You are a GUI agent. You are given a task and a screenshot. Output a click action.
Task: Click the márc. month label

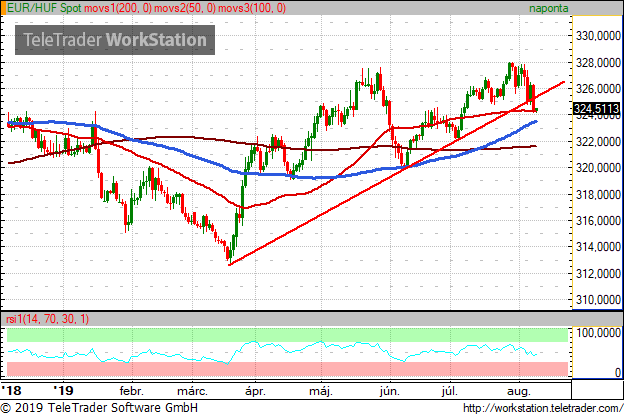click(x=192, y=391)
